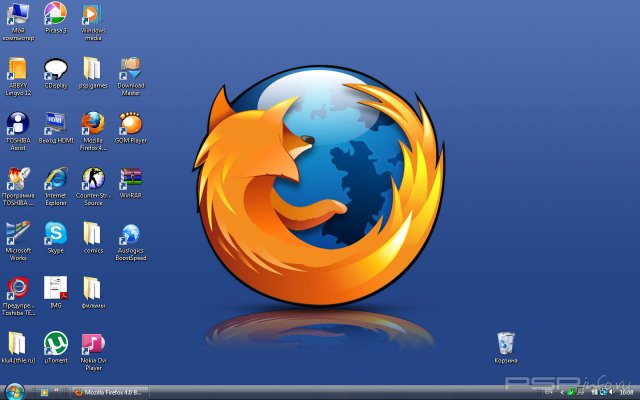The width and height of the screenshot is (640, 400).
Task: Open the Picasa 3 desktop shortcut
Action: click(56, 14)
